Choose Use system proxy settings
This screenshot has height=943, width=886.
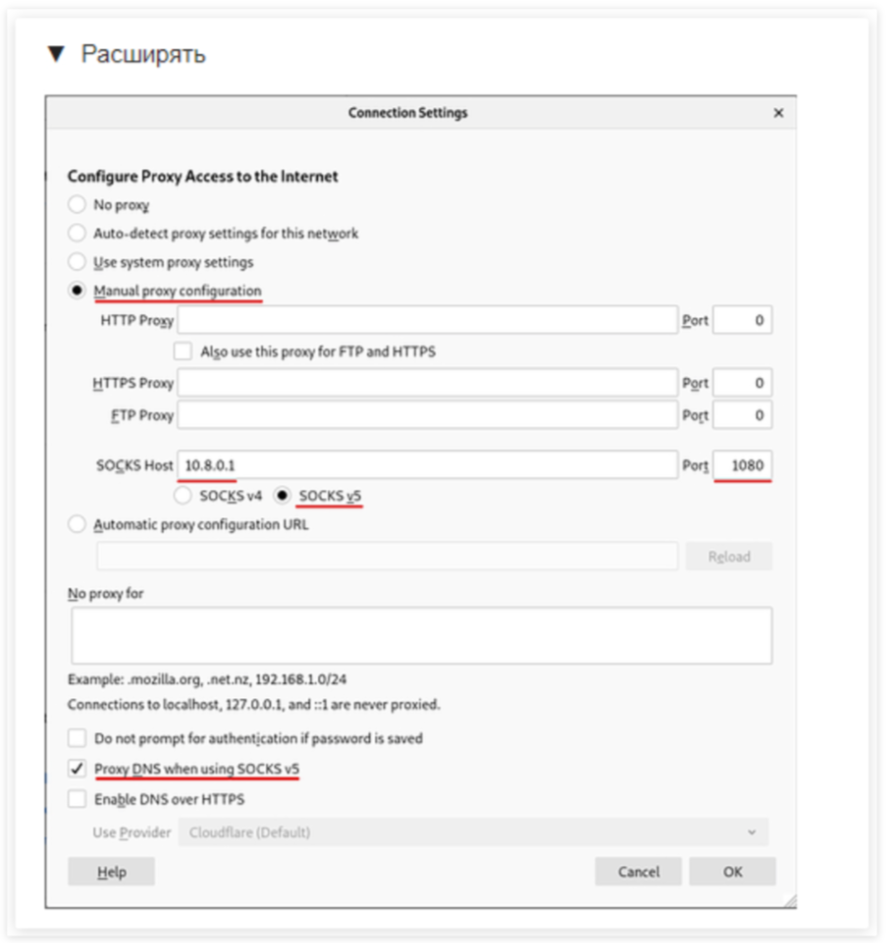[x=77, y=262]
